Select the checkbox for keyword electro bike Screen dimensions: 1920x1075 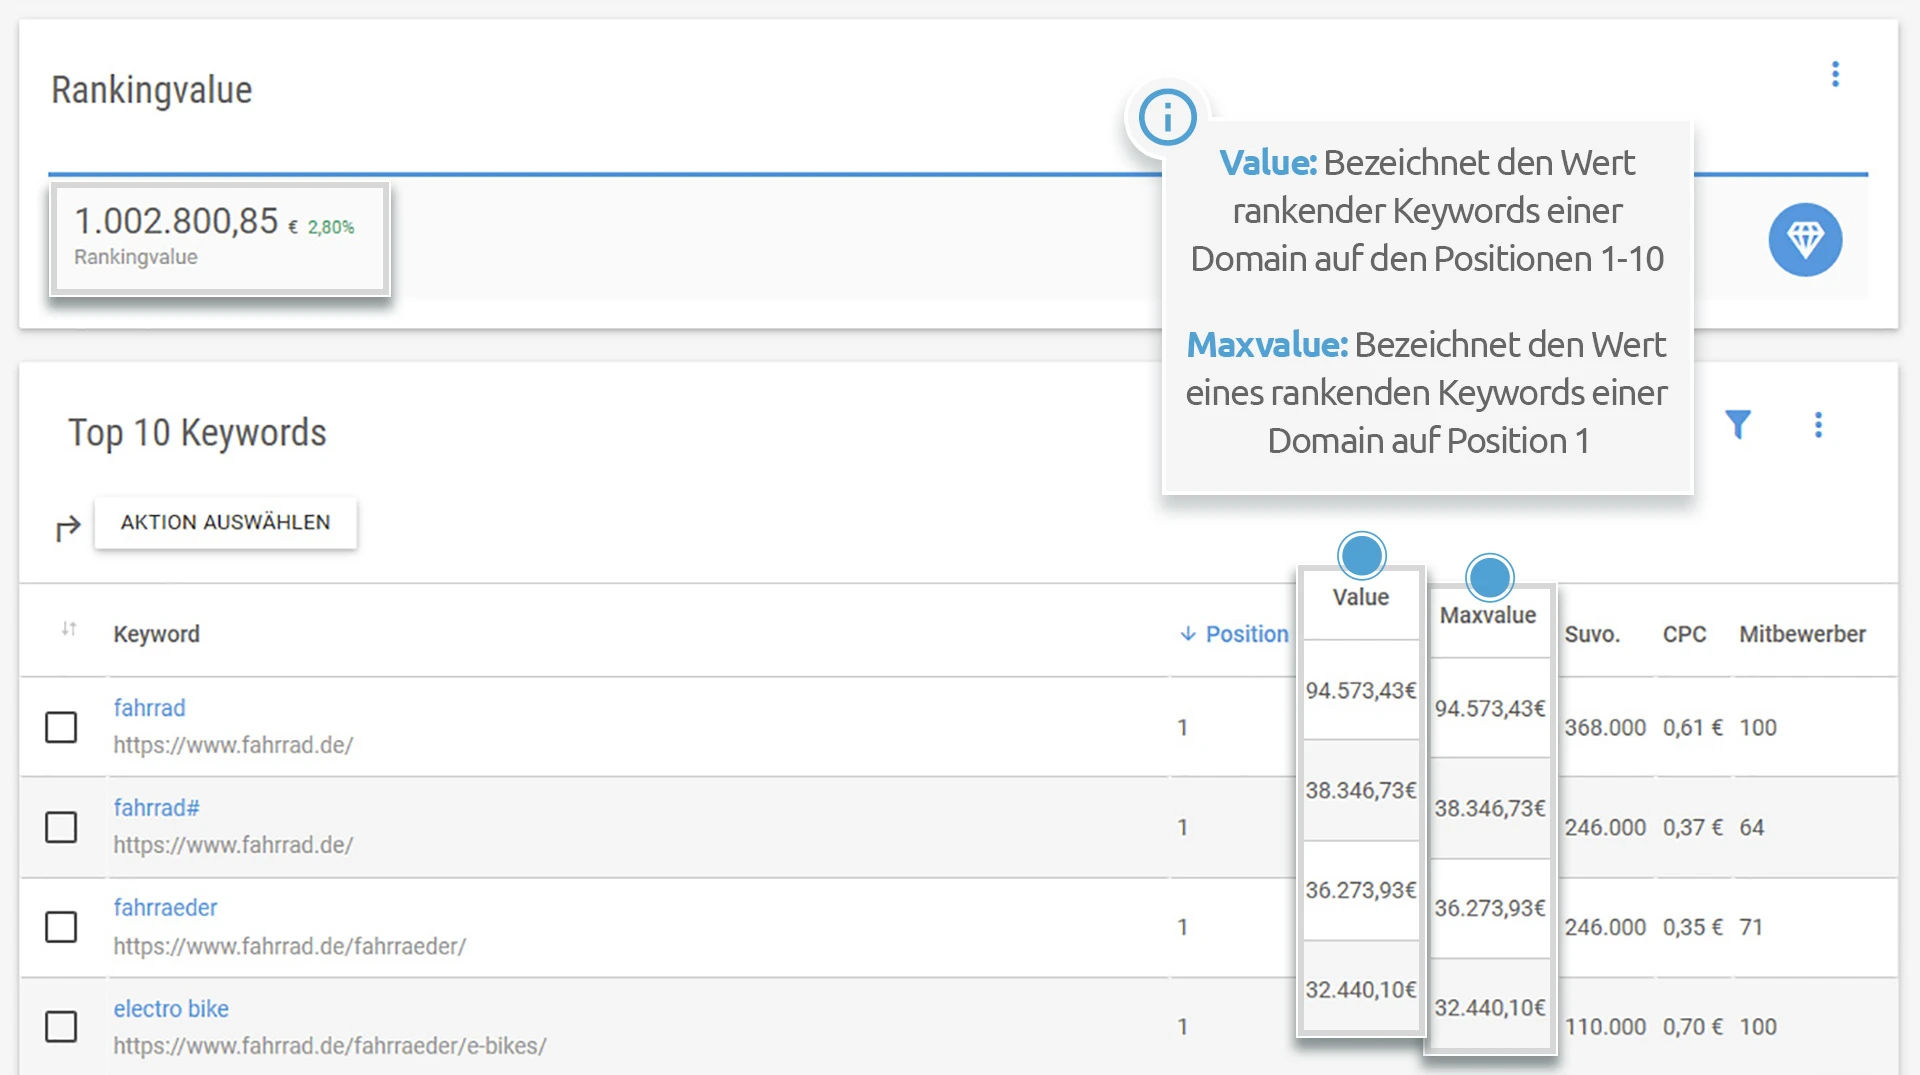(x=62, y=1027)
